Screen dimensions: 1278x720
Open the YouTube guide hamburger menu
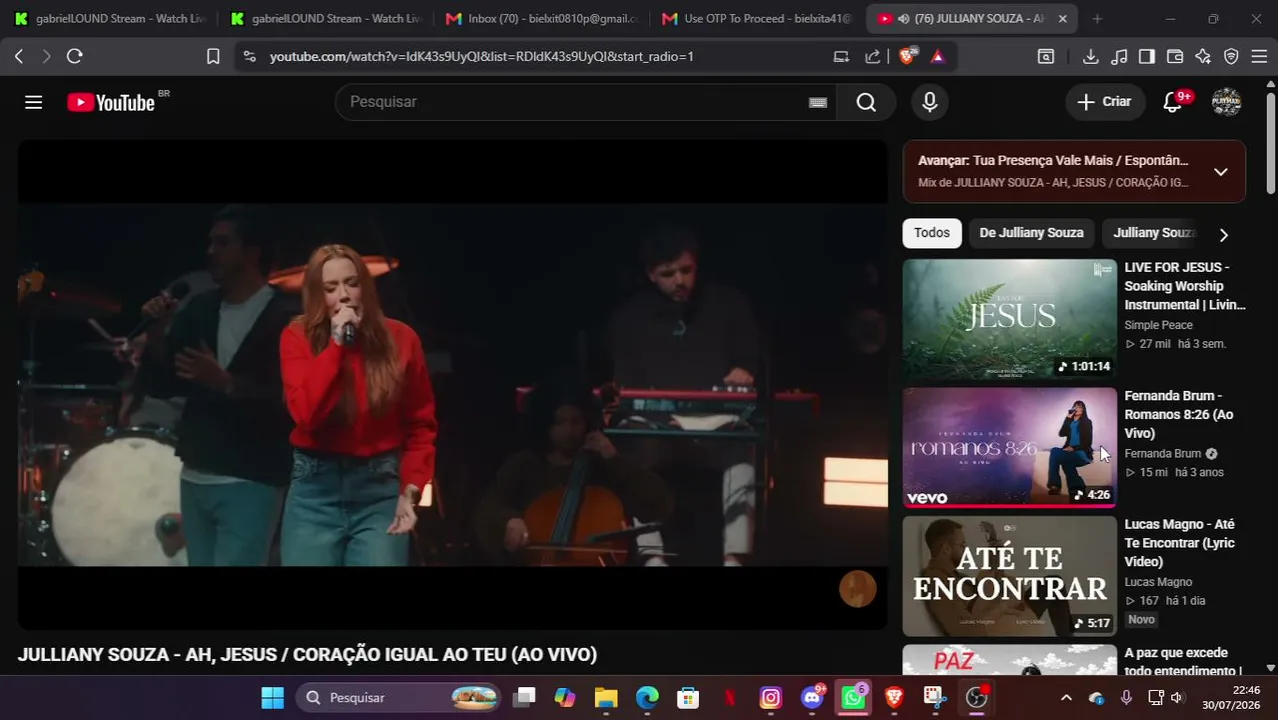(x=33, y=102)
